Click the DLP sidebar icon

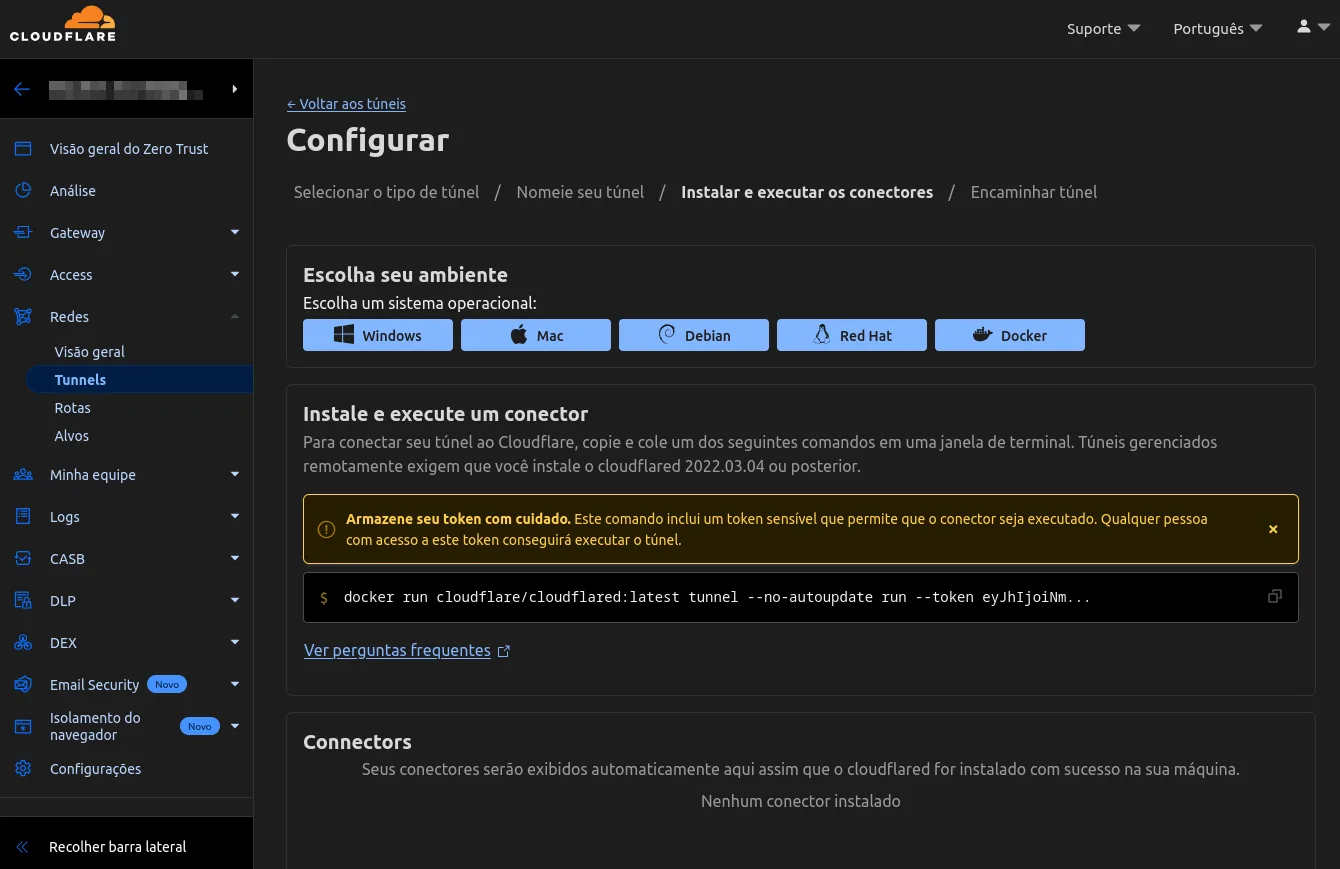(x=23, y=601)
